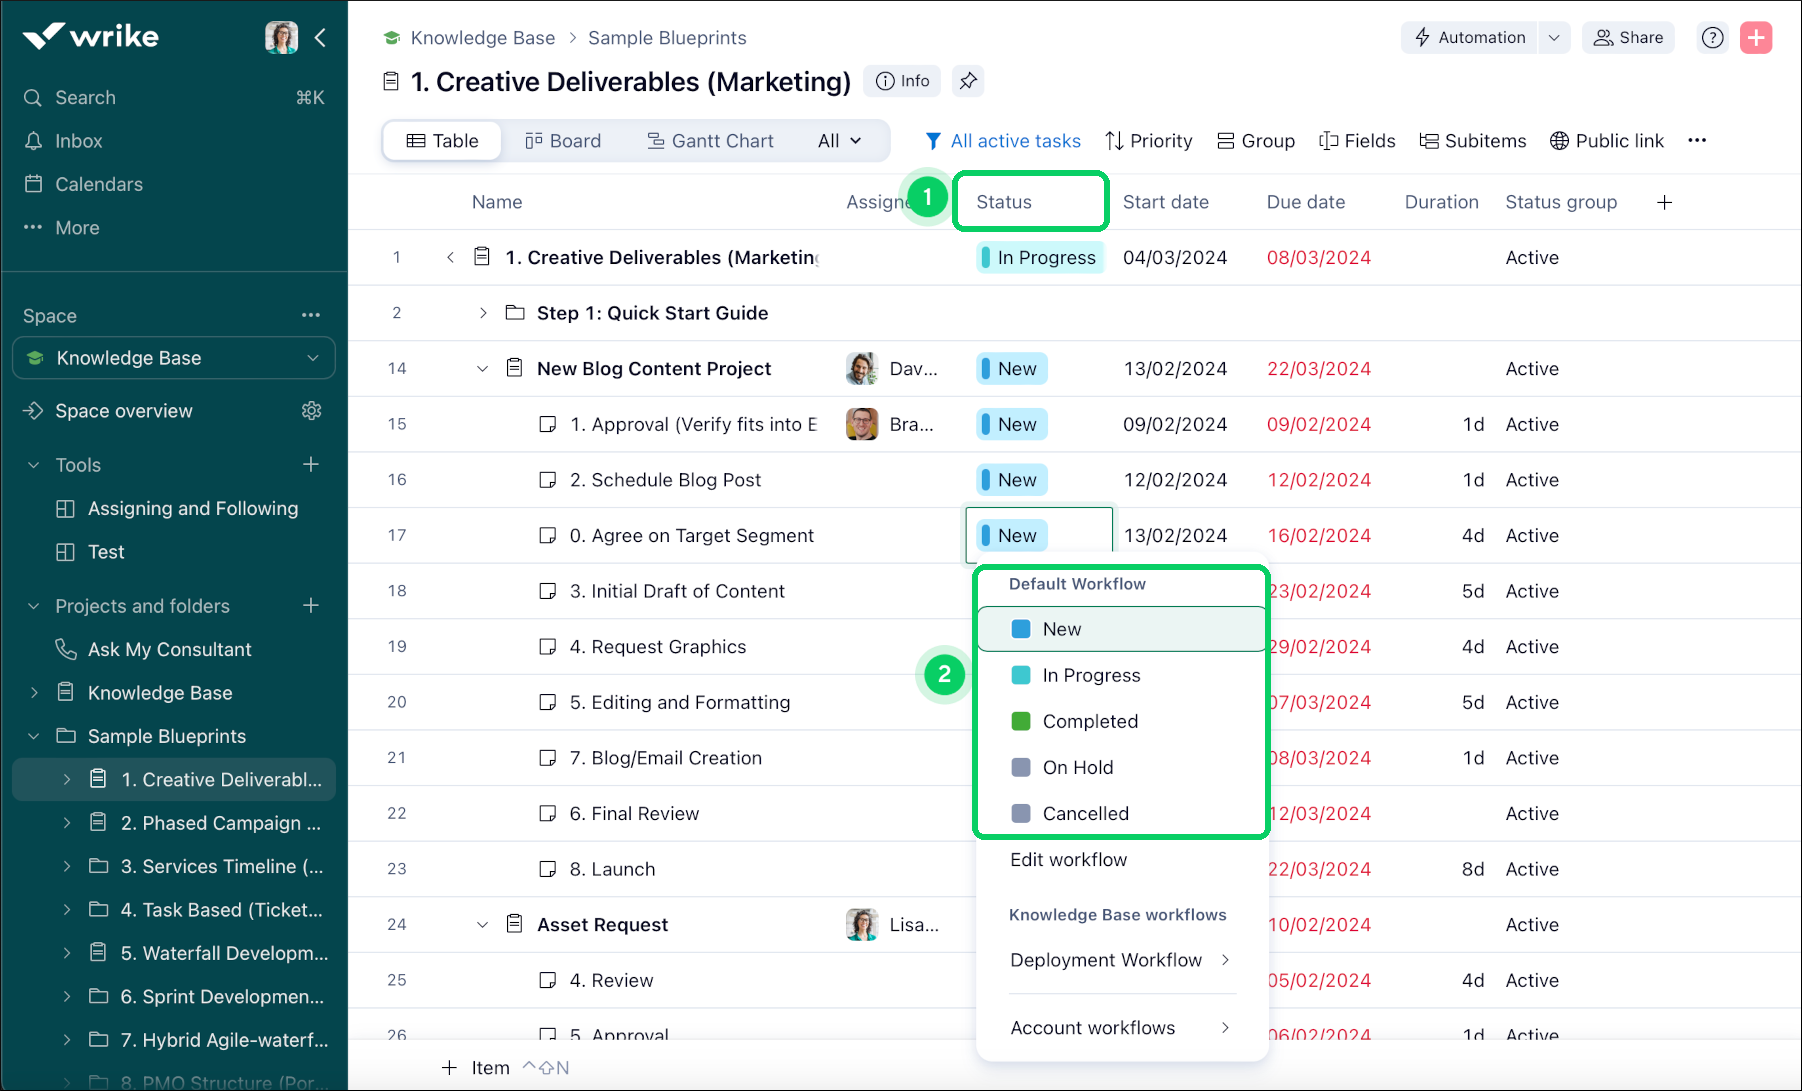Switch to the Gantt Chart view
Viewport: 1802px width, 1091px height.
(x=710, y=141)
